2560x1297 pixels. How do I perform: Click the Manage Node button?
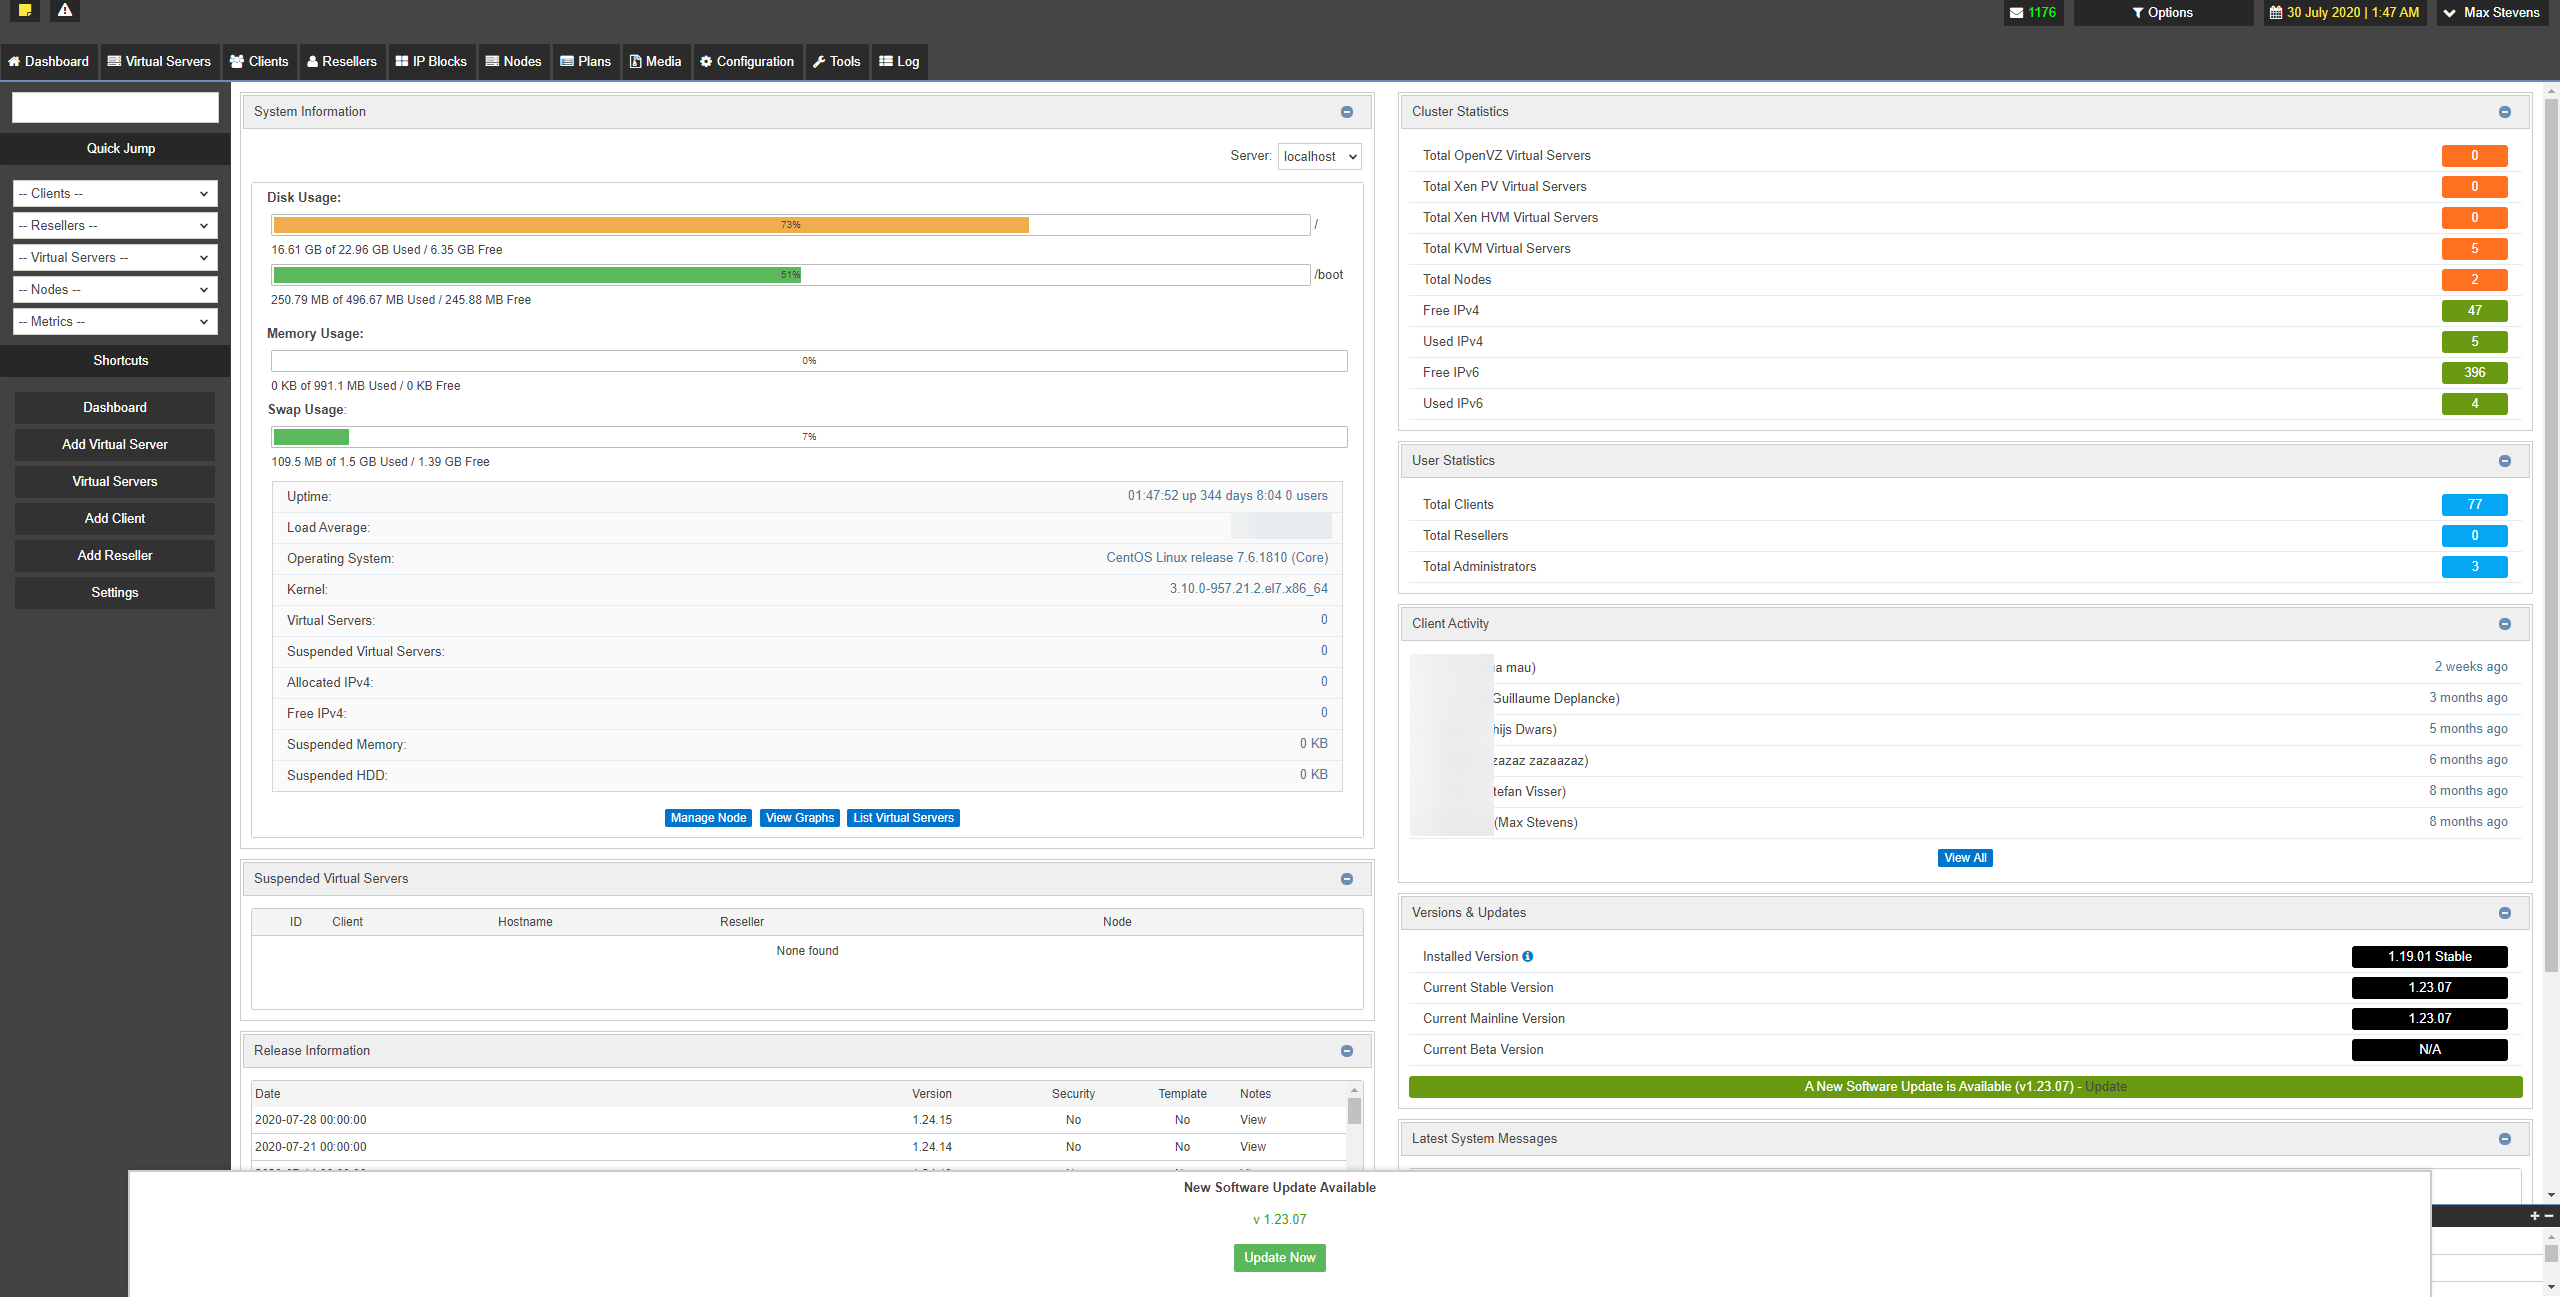click(708, 818)
